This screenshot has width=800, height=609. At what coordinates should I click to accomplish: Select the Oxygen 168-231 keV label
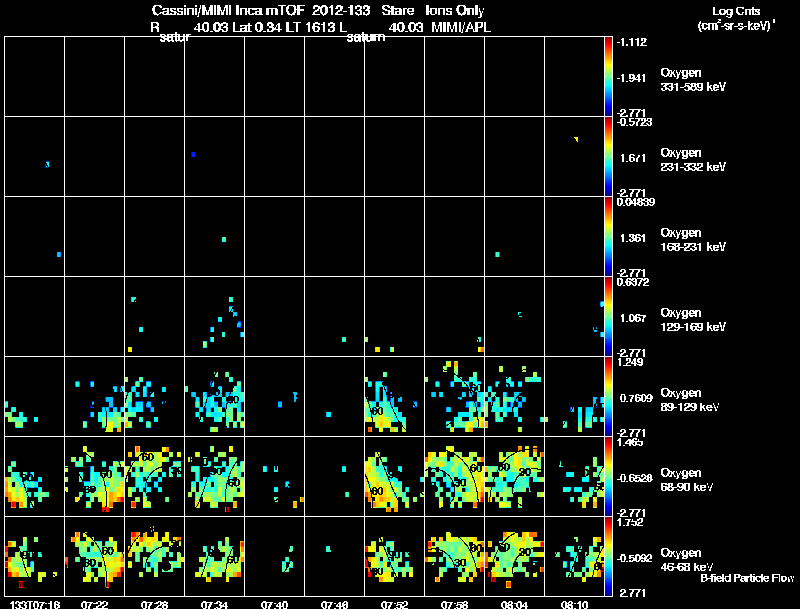point(693,240)
